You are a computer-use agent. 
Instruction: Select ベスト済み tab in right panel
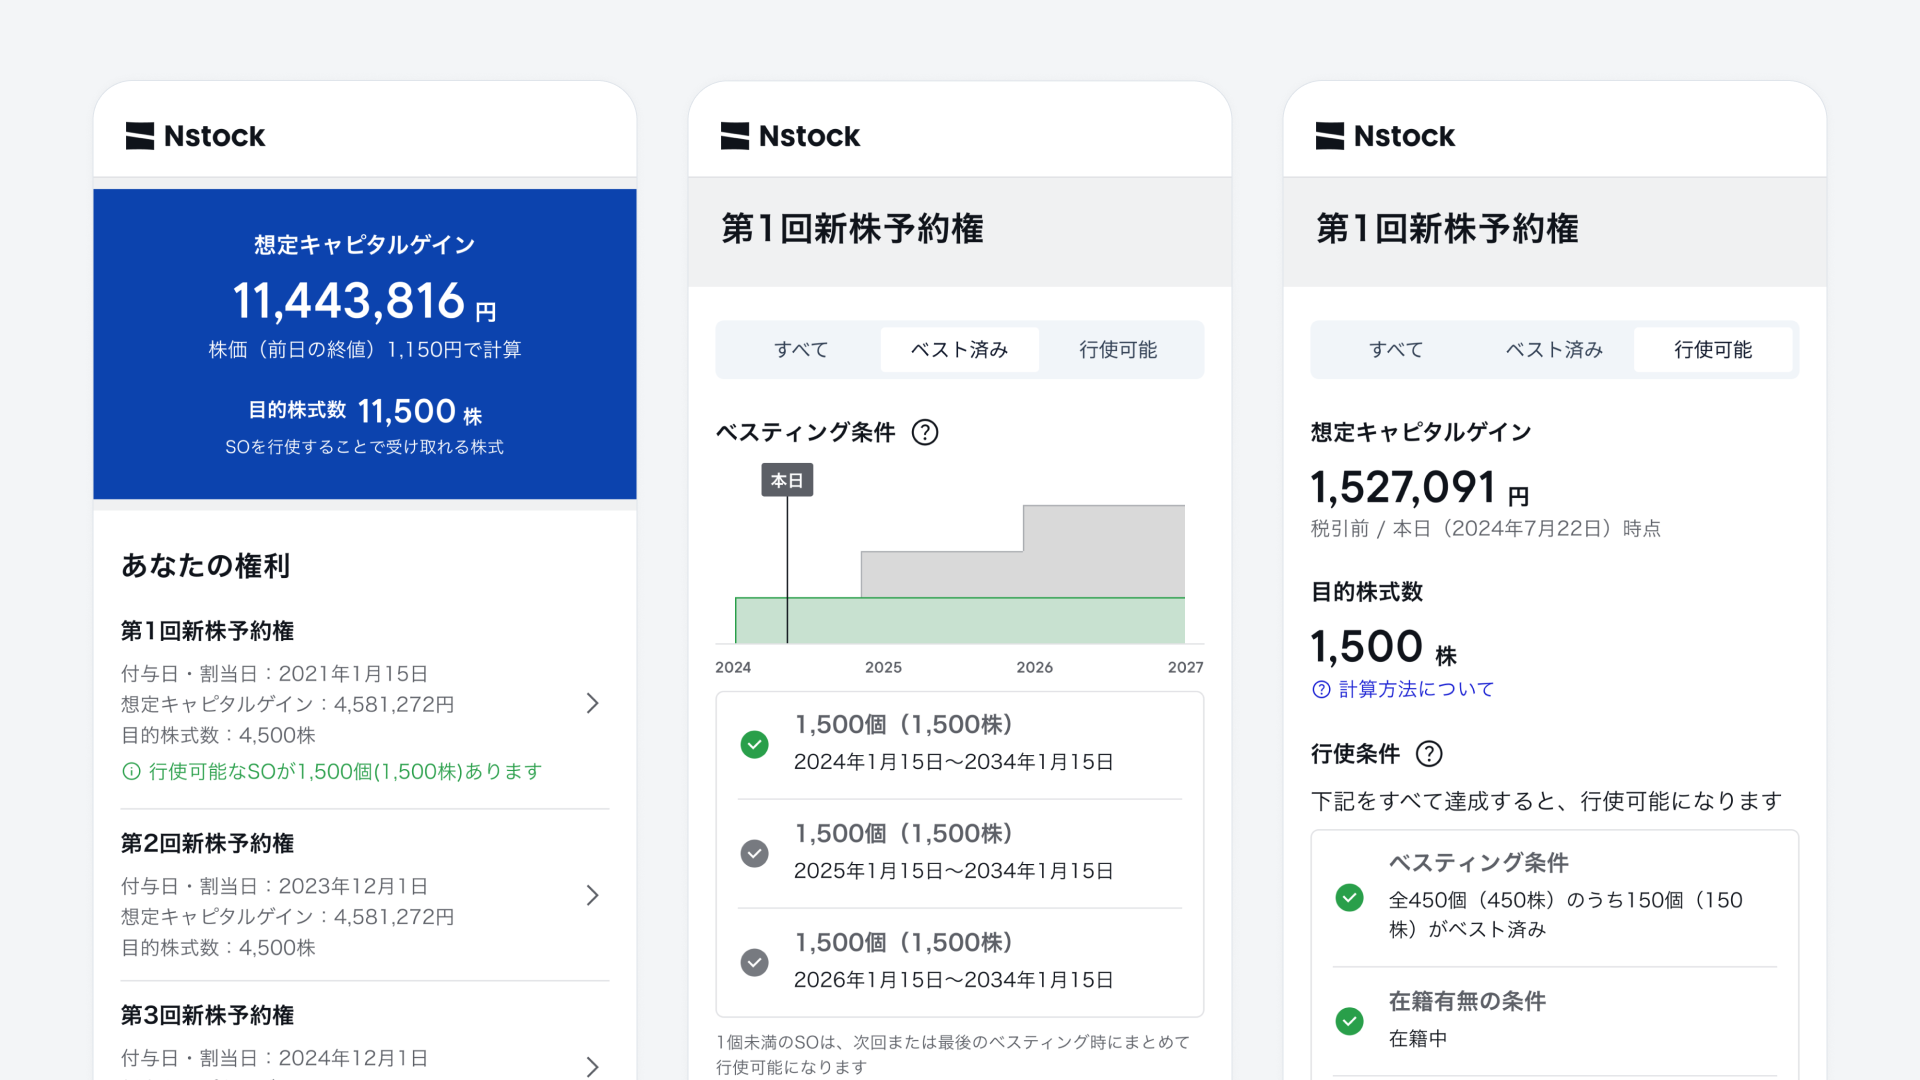tap(1554, 350)
